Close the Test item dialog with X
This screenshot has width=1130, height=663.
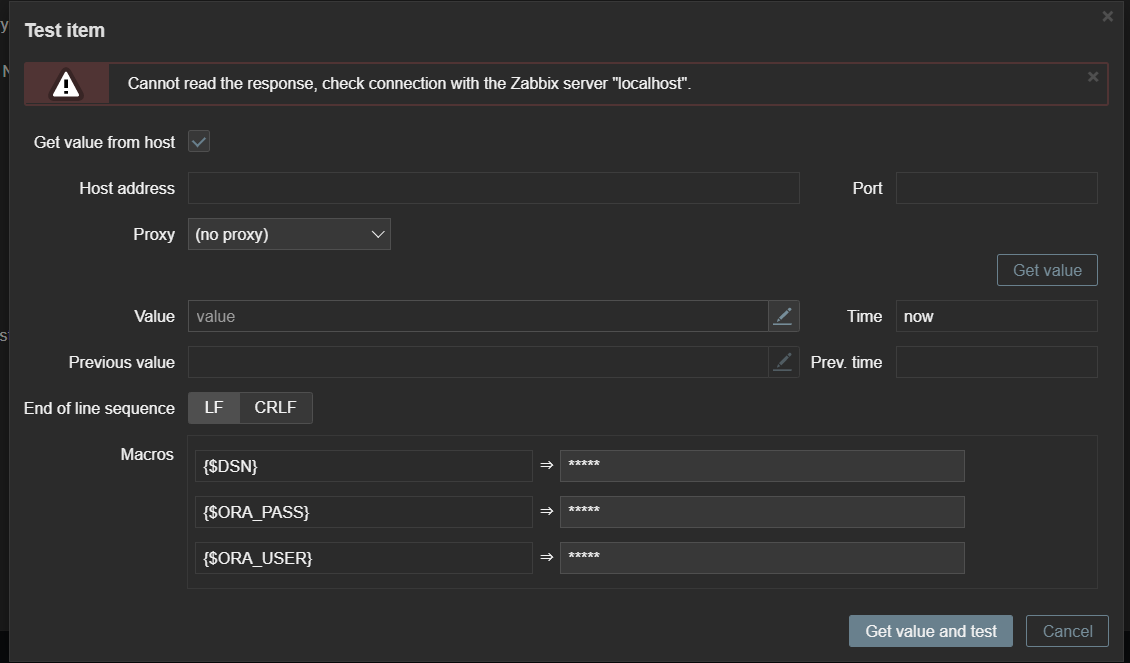(1107, 17)
